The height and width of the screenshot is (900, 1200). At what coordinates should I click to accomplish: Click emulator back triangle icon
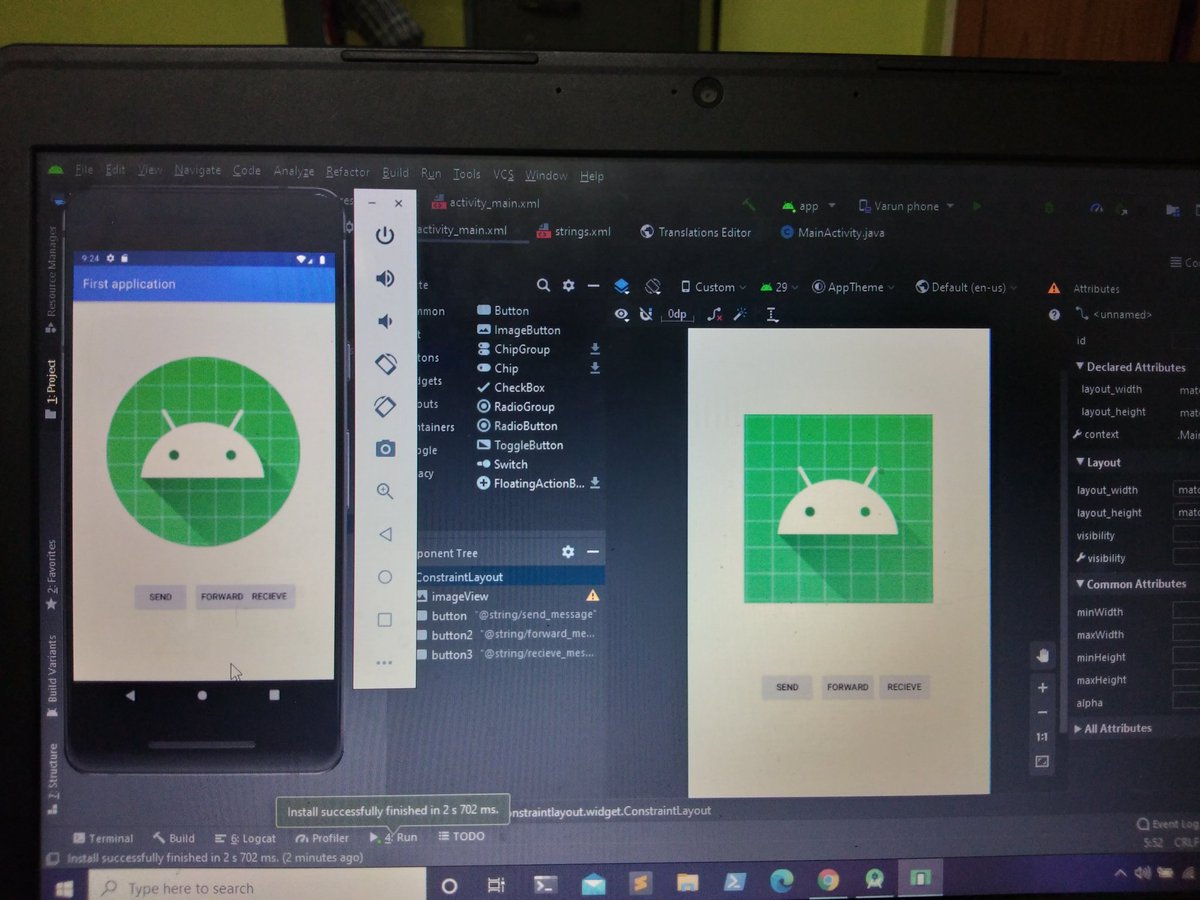385,534
